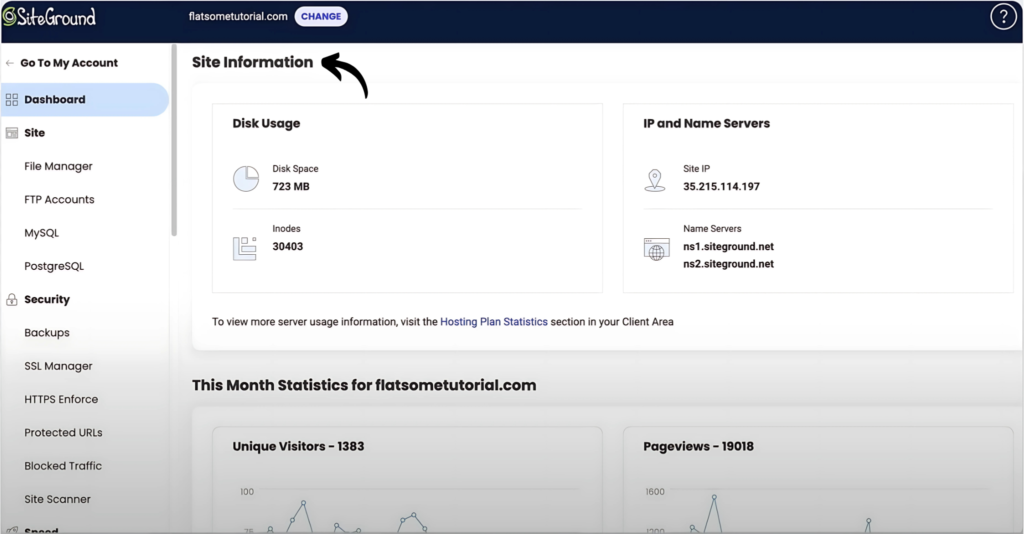Click the sidebar vertical scrollbar
Viewport: 1024px width, 534px height.
click(174, 140)
